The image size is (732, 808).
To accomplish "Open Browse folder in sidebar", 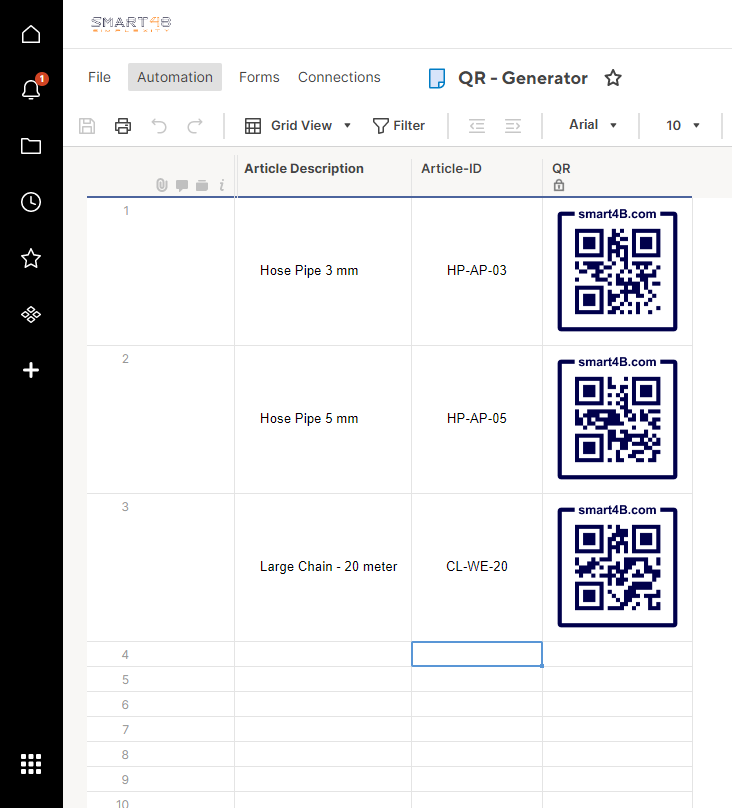I will tap(31, 146).
